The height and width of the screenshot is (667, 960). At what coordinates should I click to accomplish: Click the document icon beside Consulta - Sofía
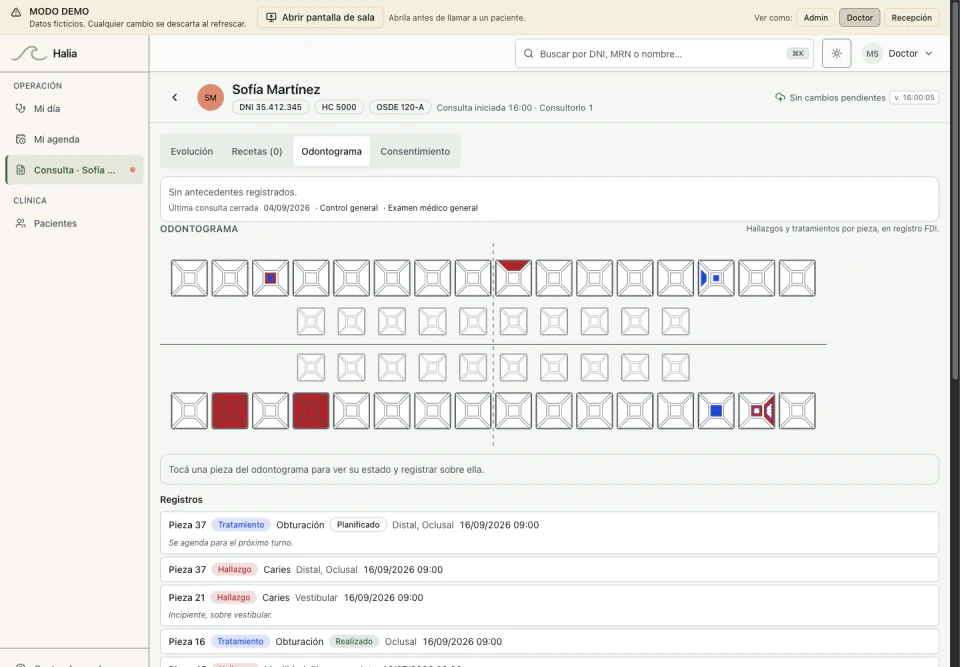pyautogui.click(x=21, y=170)
